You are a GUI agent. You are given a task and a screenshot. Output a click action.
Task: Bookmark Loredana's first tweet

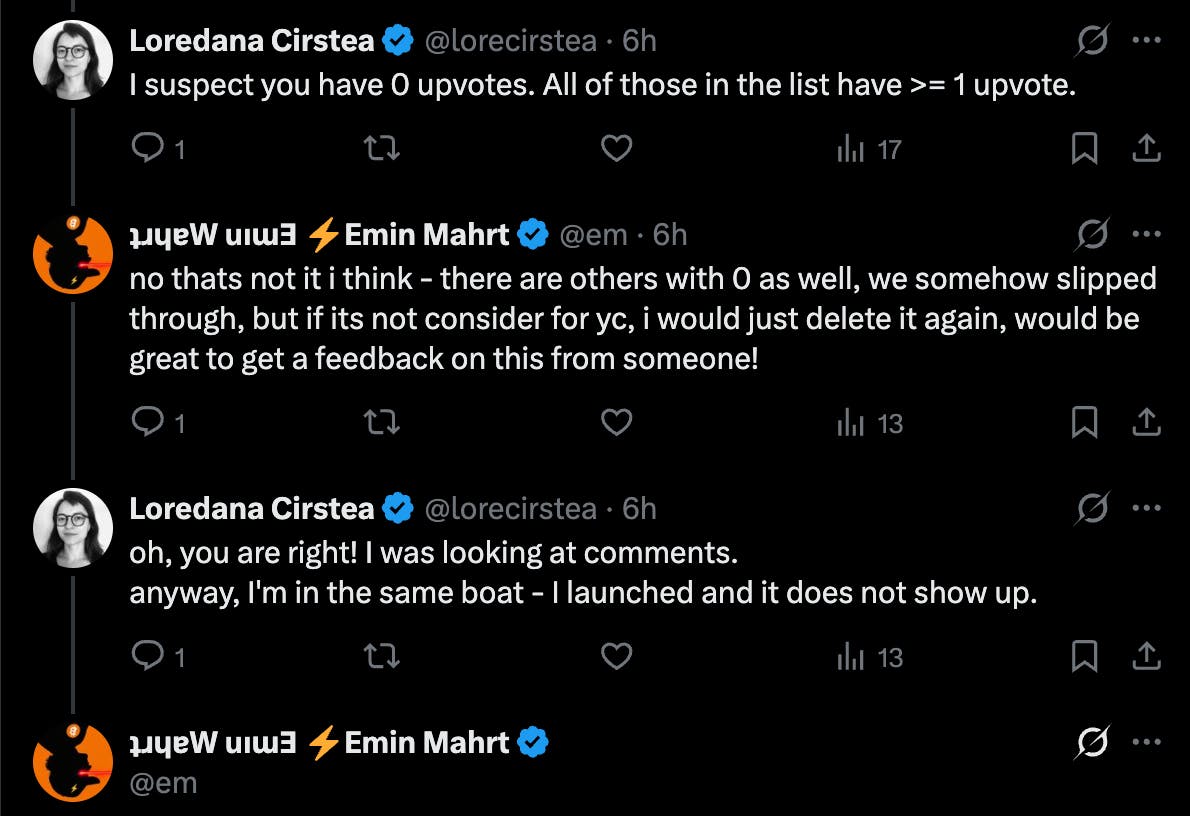pos(1084,149)
